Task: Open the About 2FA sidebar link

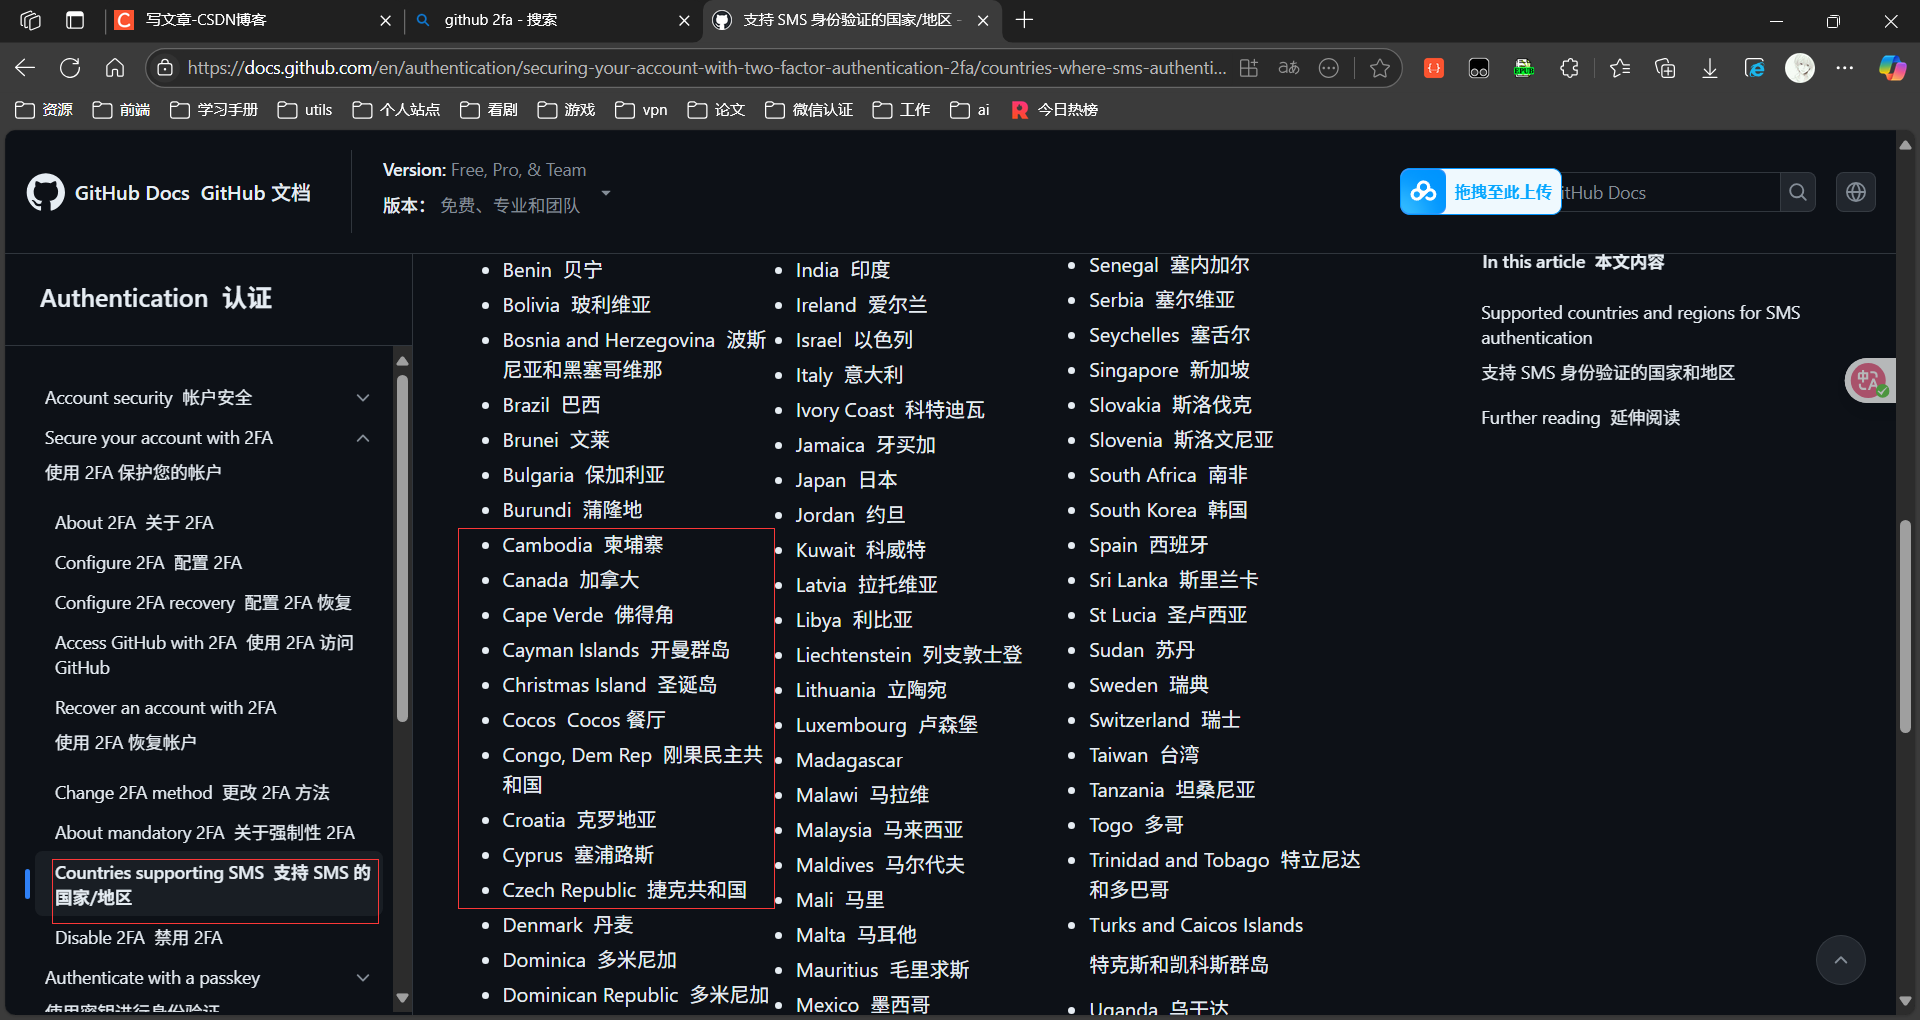Action: click(x=134, y=523)
